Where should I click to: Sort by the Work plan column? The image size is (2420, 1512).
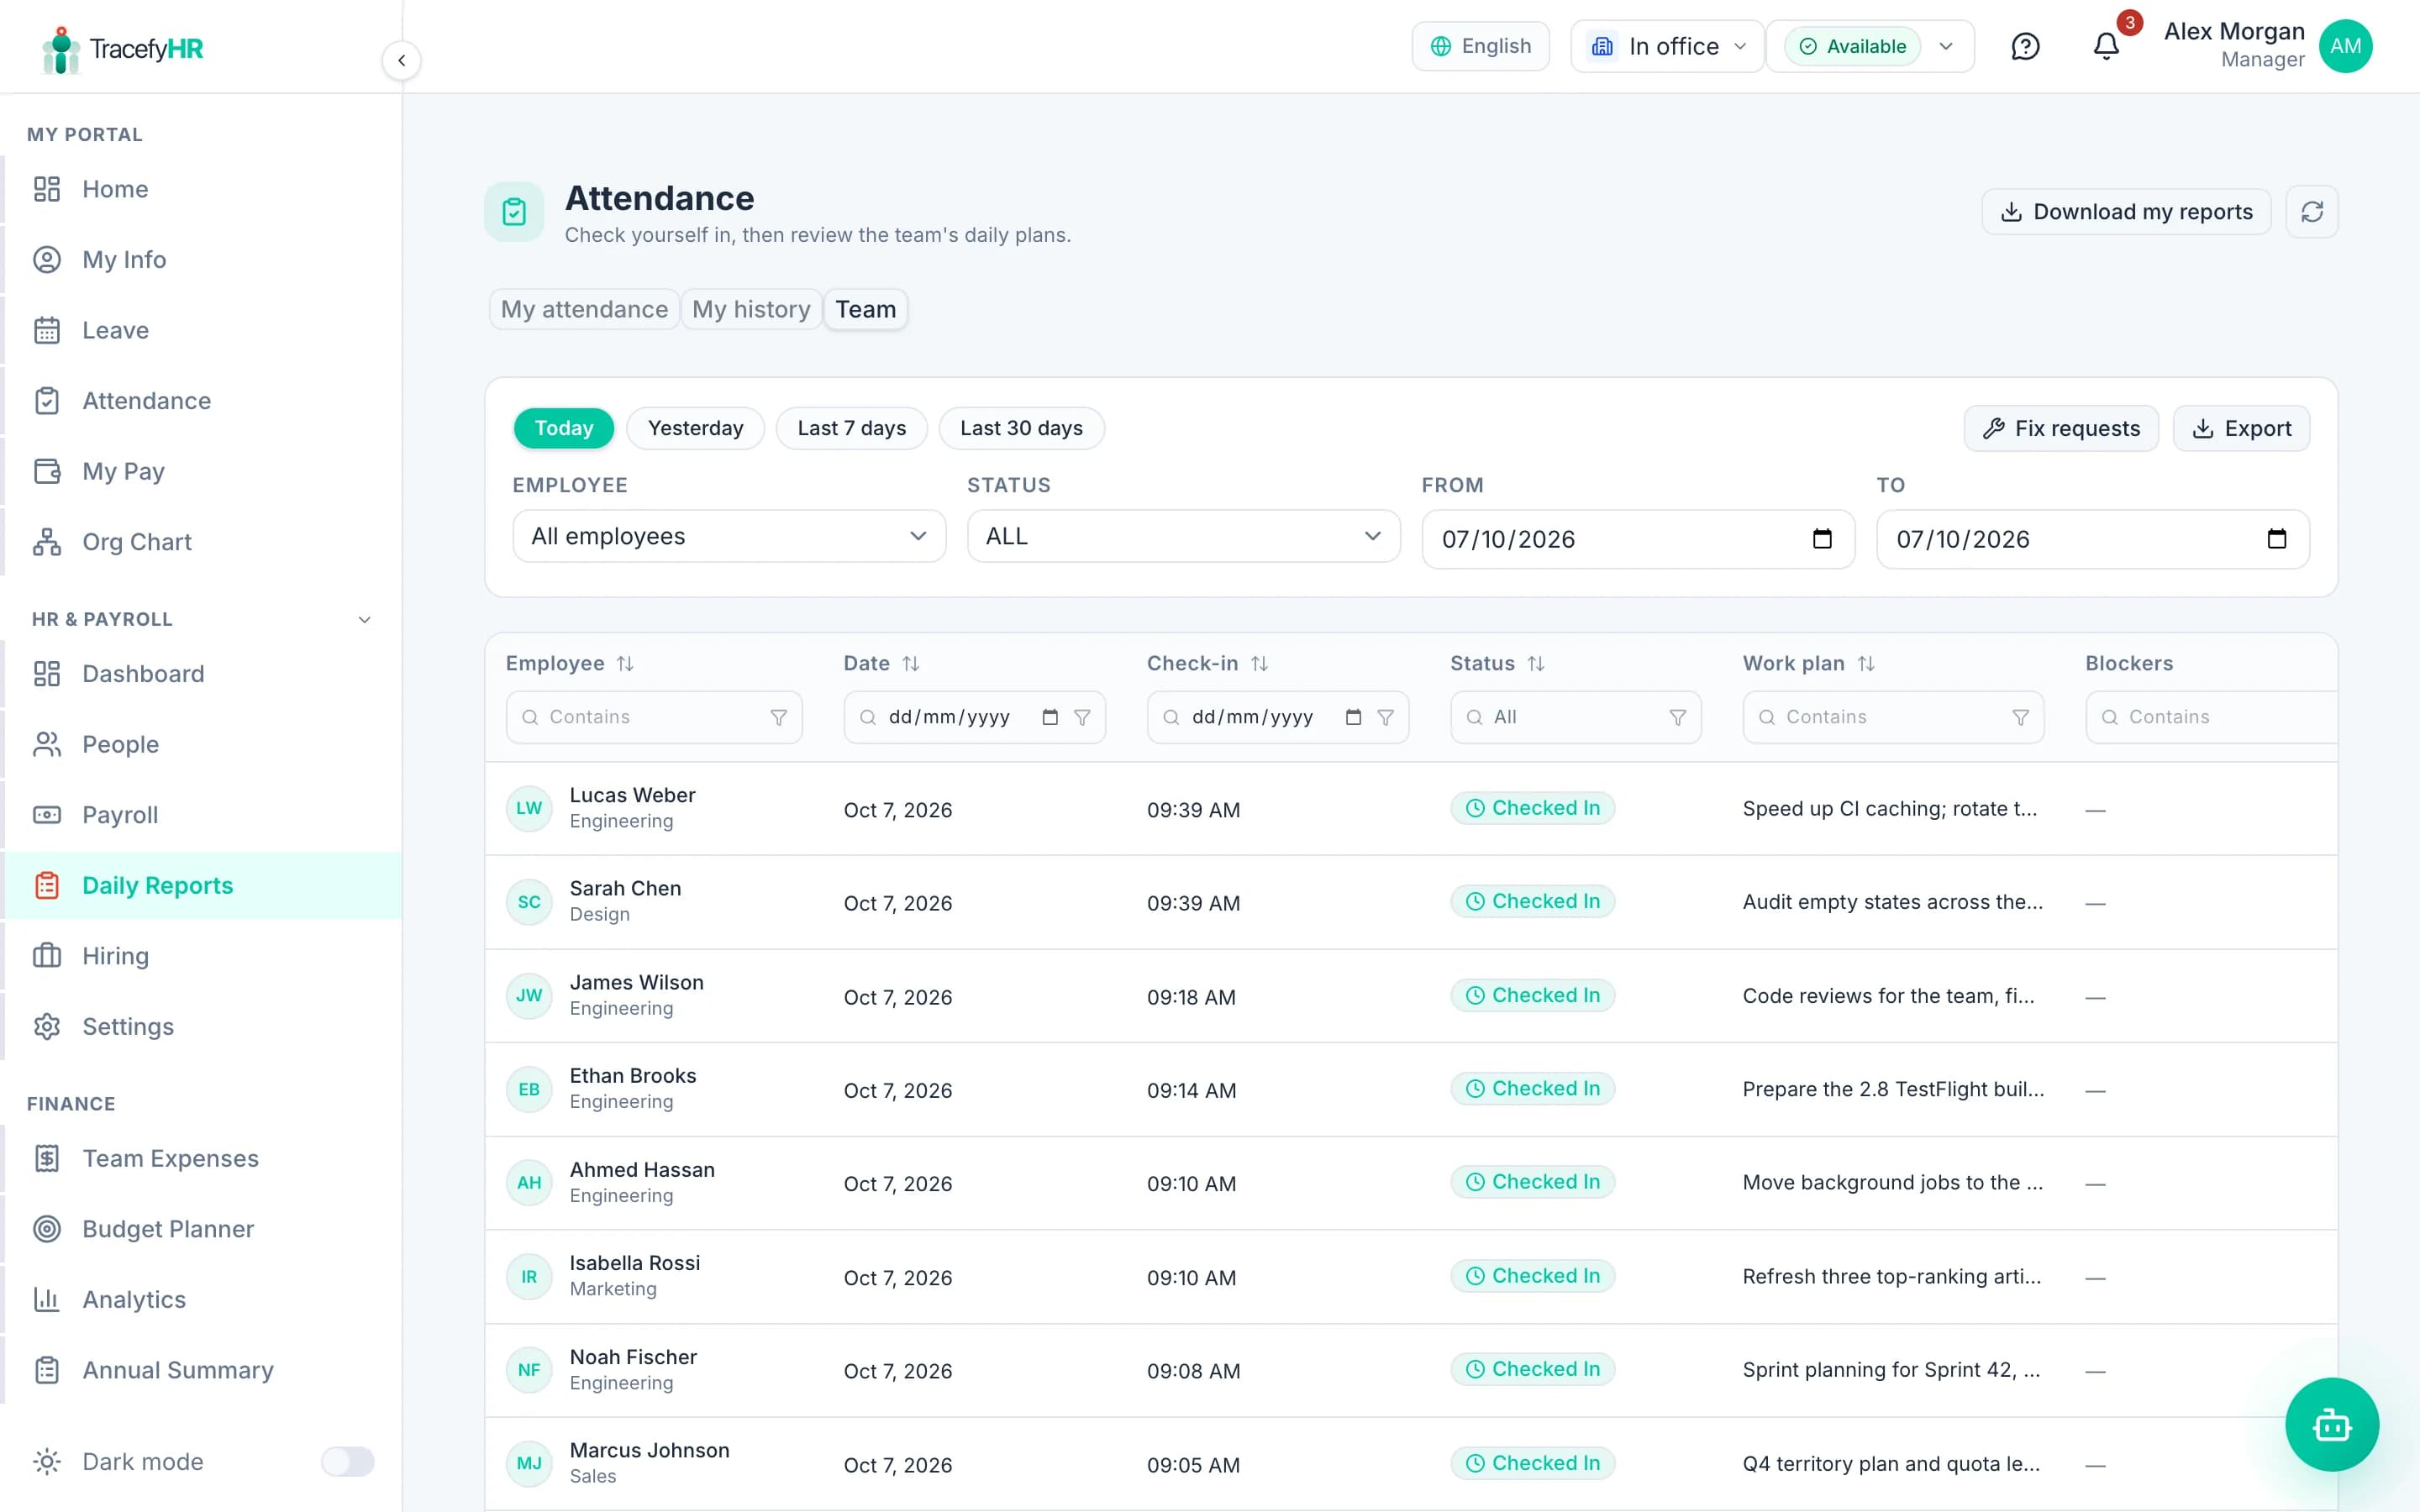point(1866,664)
